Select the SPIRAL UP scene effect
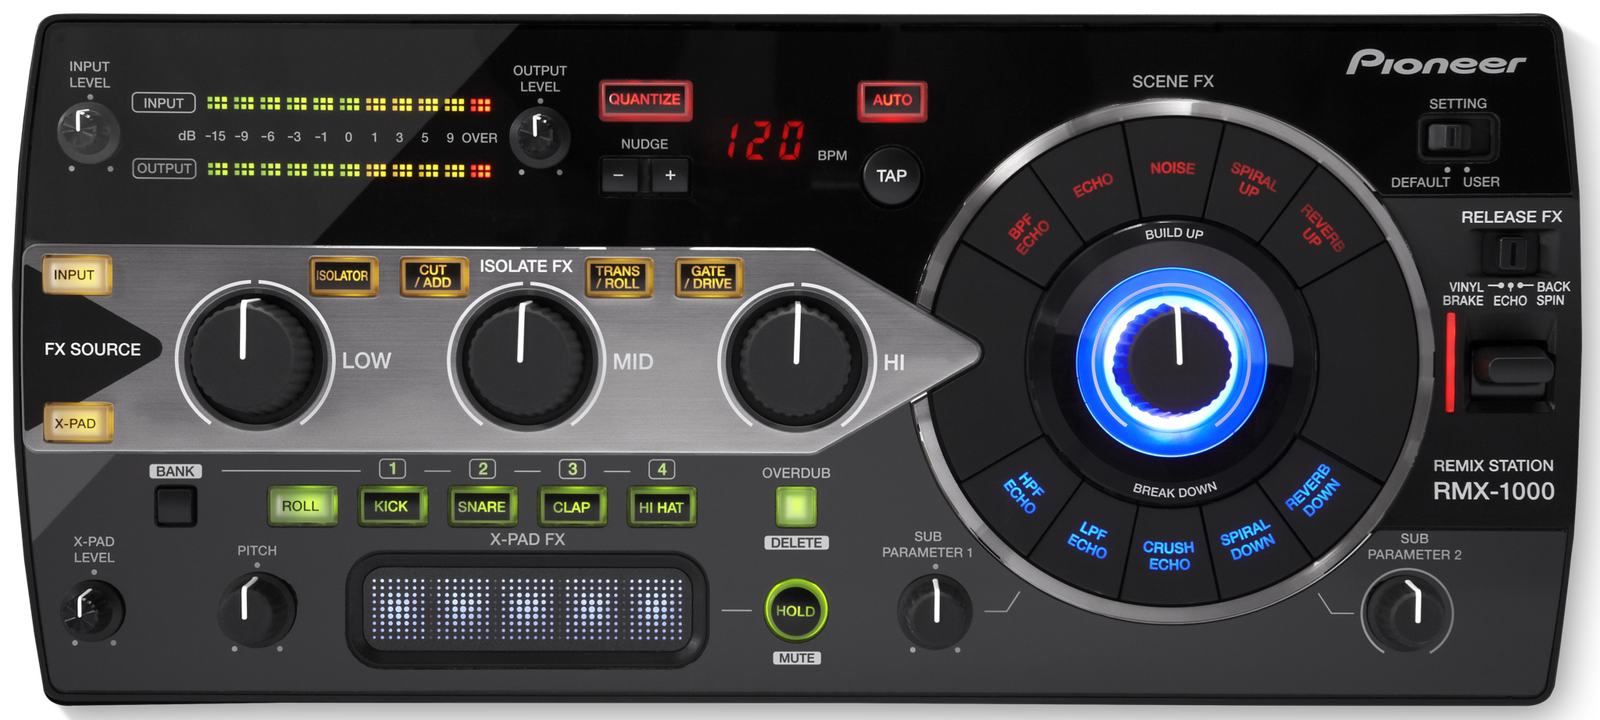 click(x=1252, y=181)
